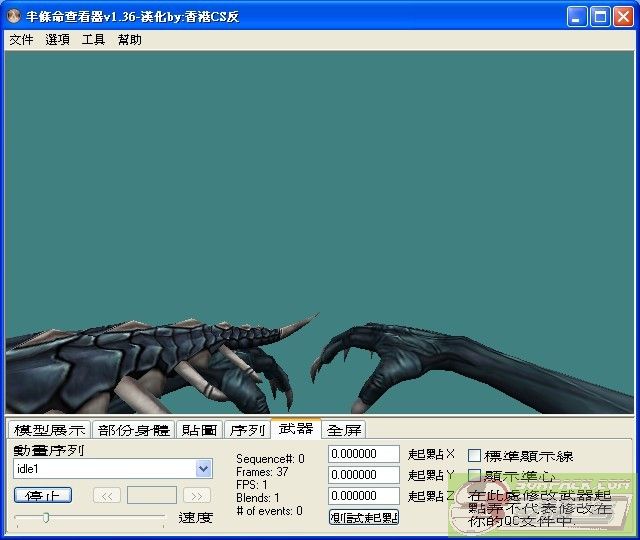Switch to the 模型展示 tab
Viewport: 640px width, 540px height.
point(49,430)
